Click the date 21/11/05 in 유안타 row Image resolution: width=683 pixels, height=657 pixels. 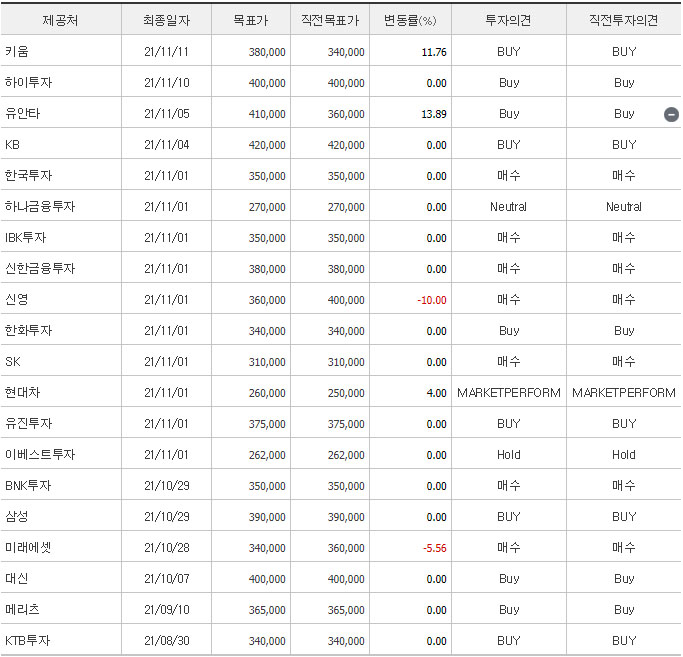pyautogui.click(x=167, y=114)
